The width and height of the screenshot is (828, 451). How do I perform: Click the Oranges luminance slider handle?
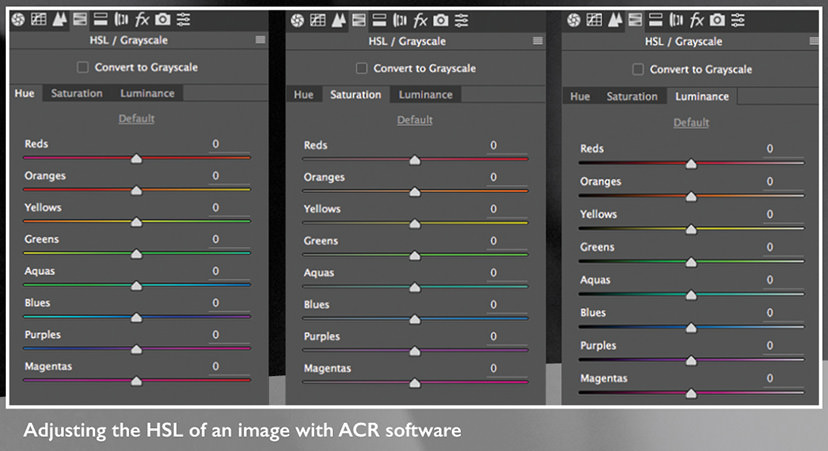pyautogui.click(x=691, y=196)
